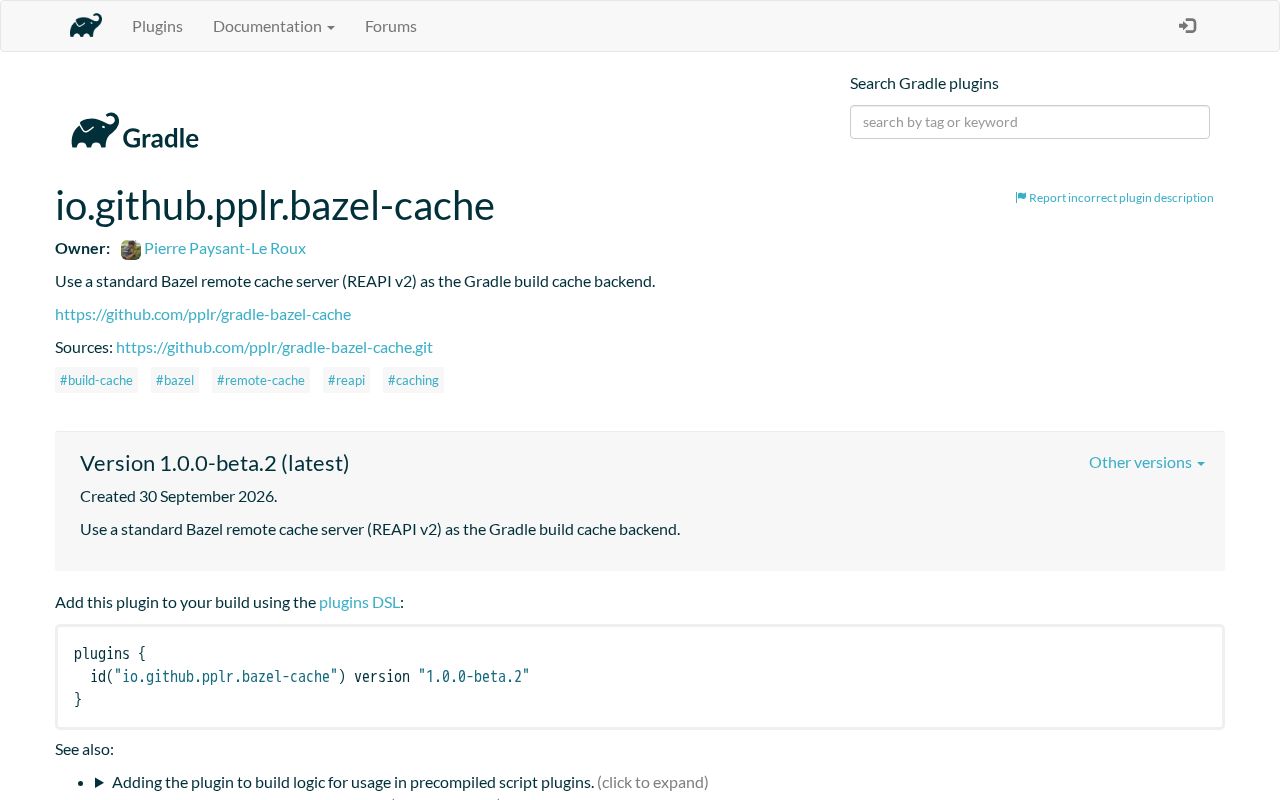Focus the search by tag or keyword field

point(1030,122)
